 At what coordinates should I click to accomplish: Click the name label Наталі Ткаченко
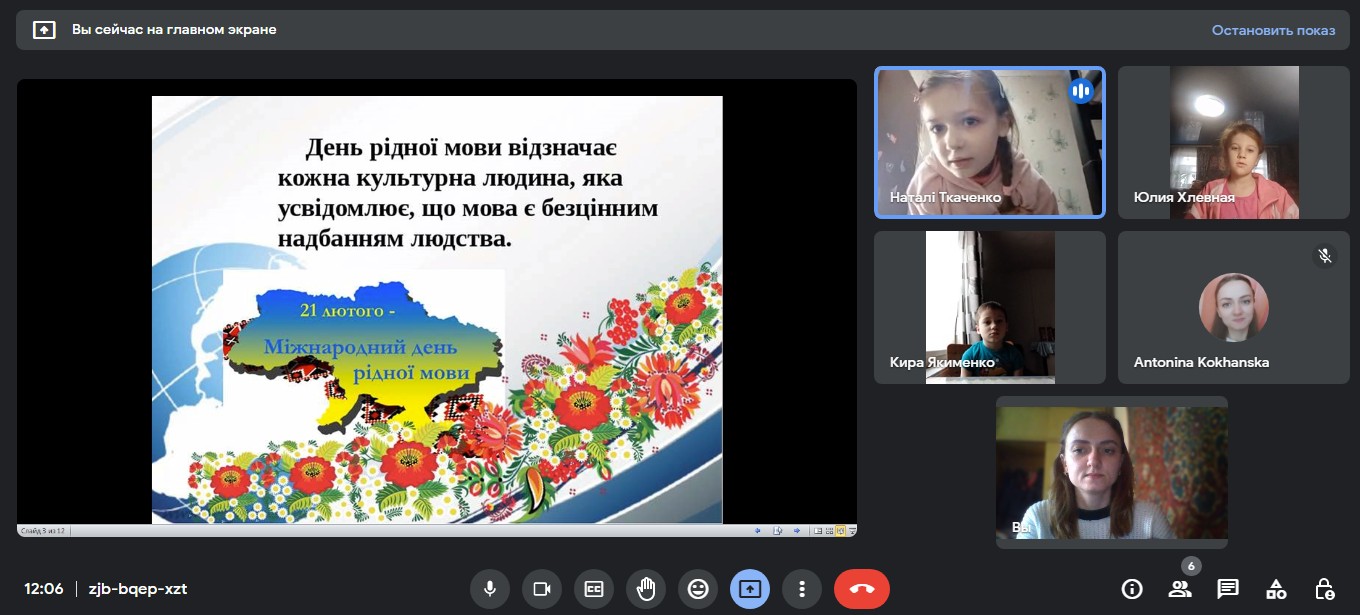pyautogui.click(x=945, y=198)
